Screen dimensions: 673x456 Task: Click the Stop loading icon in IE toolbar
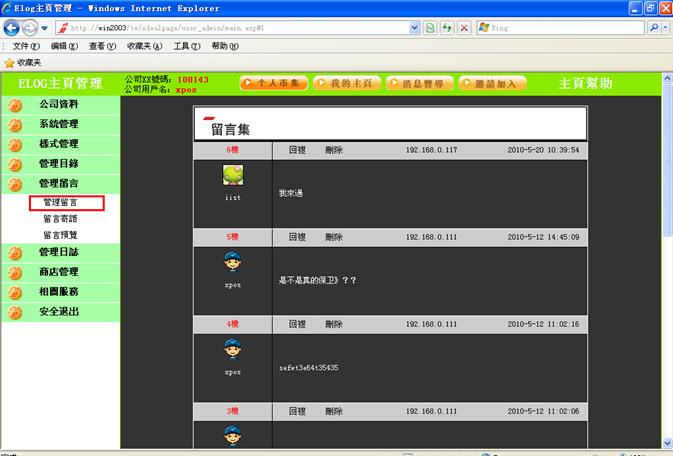click(464, 27)
